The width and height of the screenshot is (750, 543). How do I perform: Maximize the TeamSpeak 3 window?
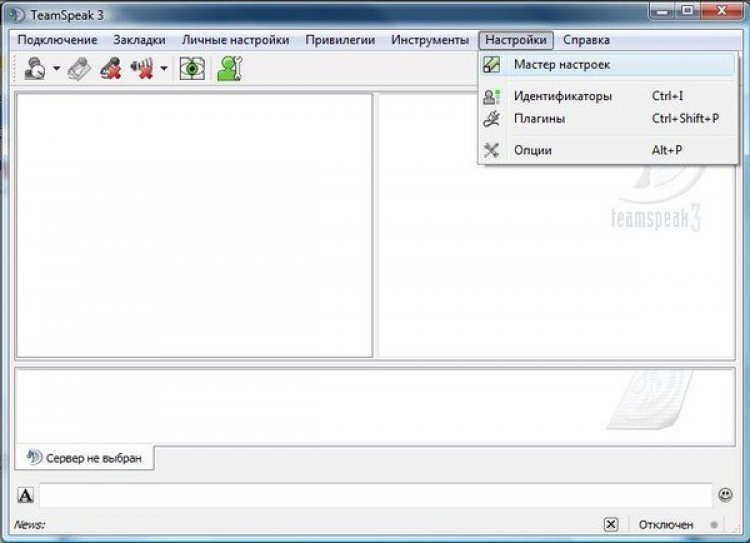[687, 11]
